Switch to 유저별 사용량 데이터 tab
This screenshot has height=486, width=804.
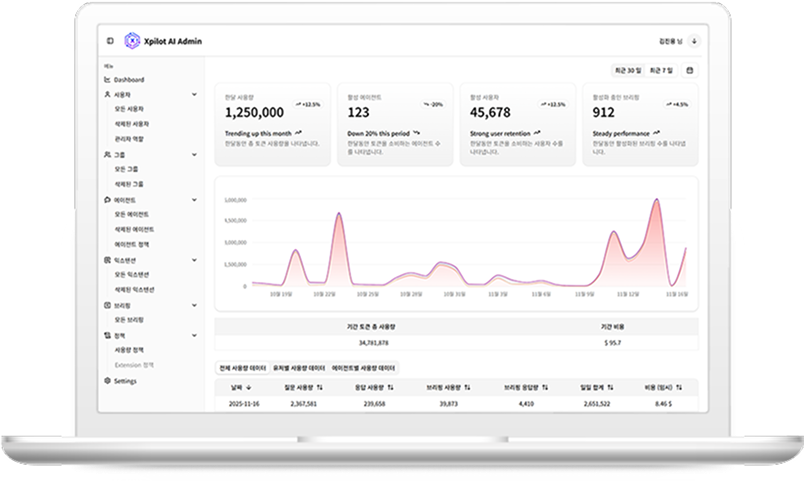pyautogui.click(x=298, y=368)
